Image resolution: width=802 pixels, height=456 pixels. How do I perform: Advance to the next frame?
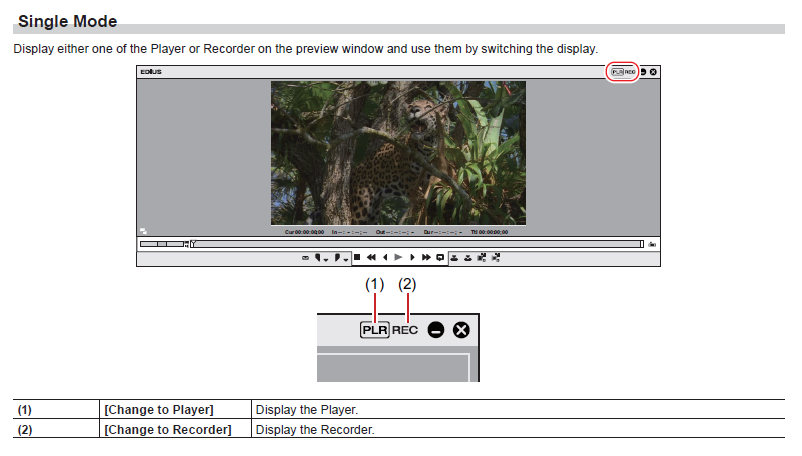point(412,258)
